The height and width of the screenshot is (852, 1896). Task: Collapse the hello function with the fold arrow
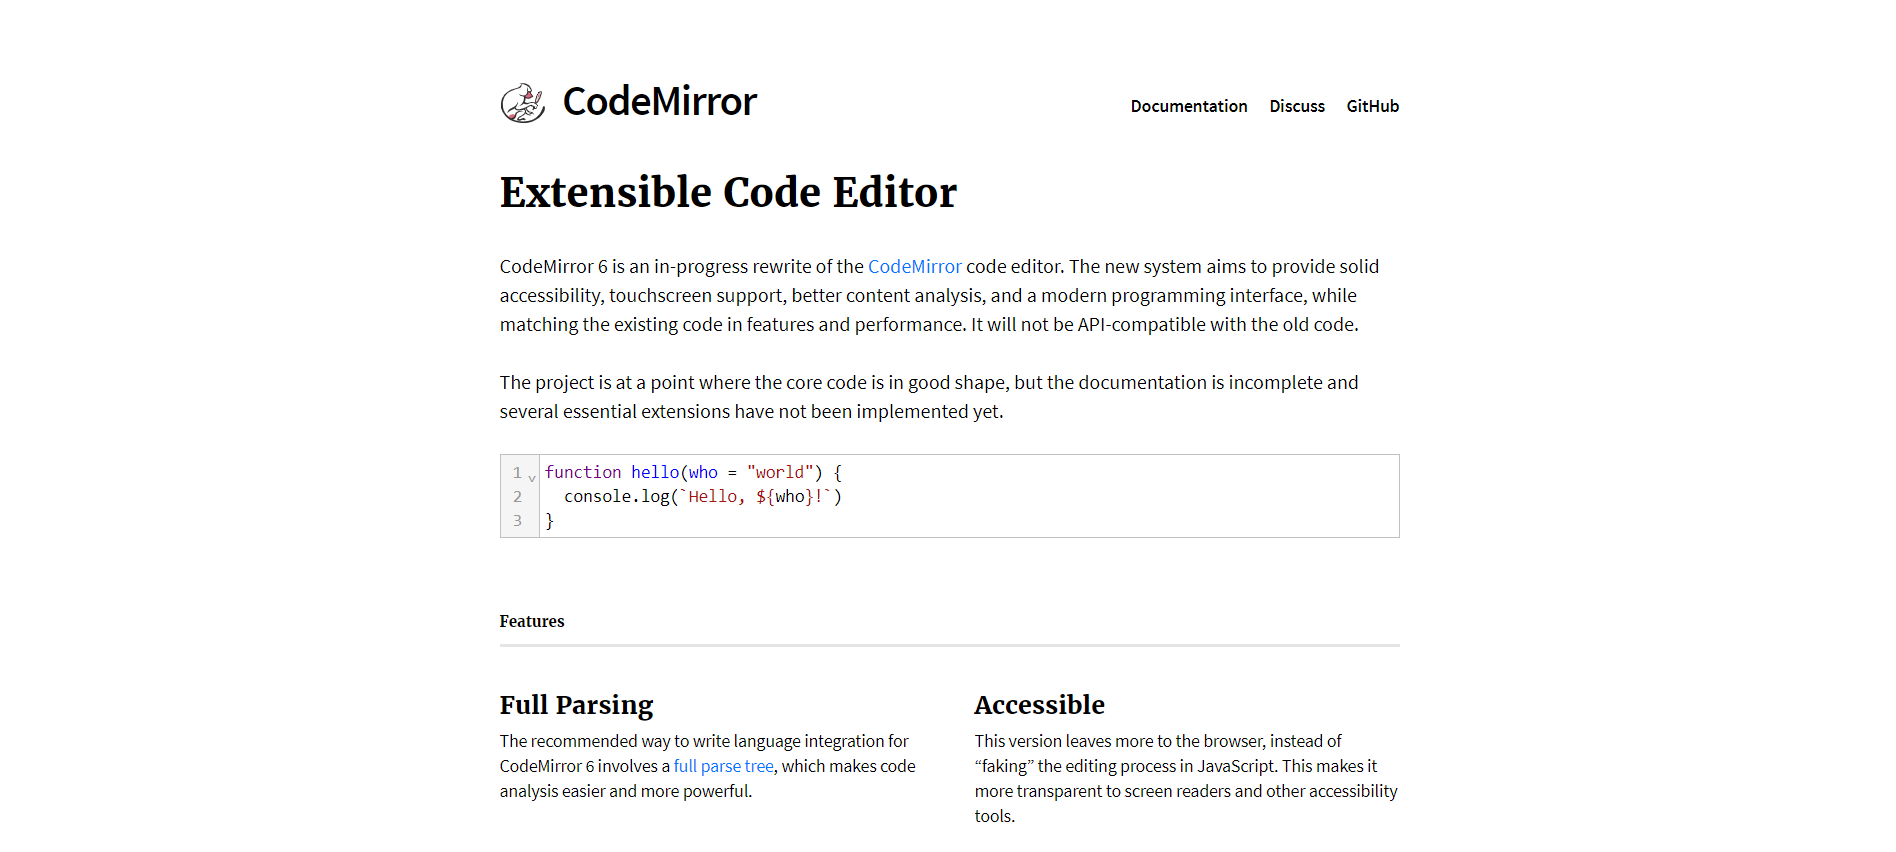[x=532, y=477]
